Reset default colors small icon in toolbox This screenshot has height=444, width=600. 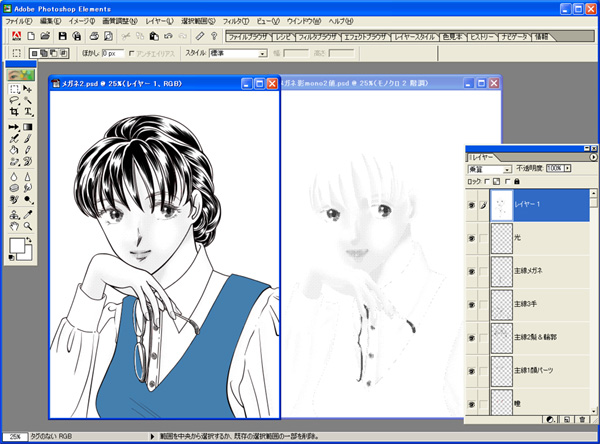(x=11, y=258)
